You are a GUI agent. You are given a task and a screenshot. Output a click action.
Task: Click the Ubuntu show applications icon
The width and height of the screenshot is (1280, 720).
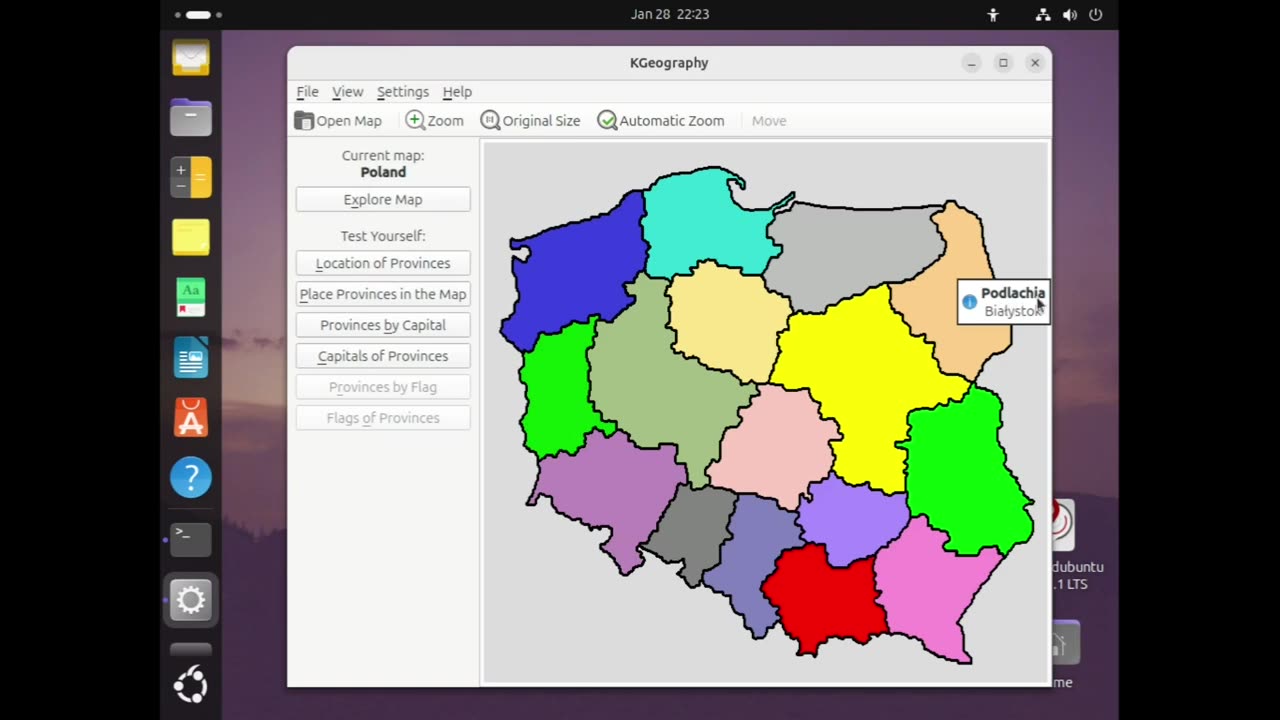(x=191, y=685)
